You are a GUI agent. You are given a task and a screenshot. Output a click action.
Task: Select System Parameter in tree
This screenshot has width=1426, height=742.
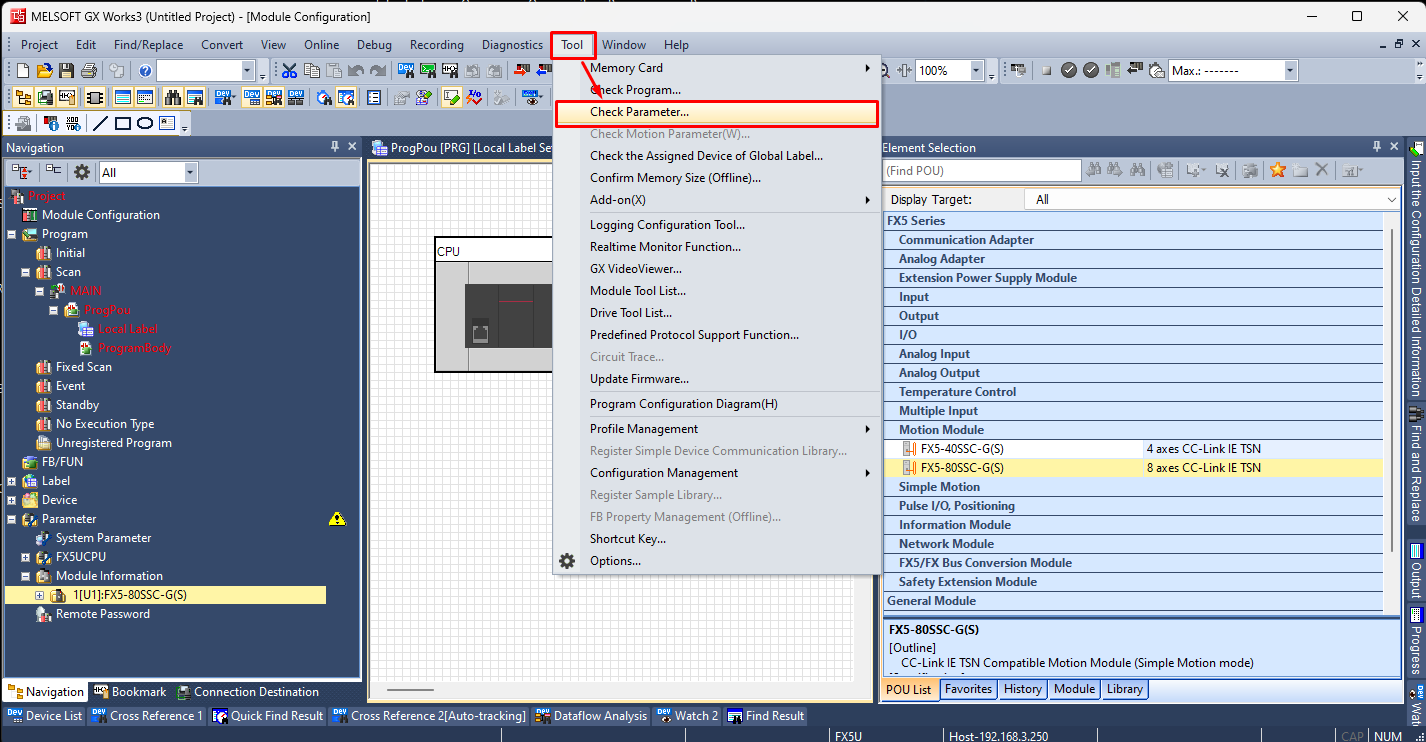[x=103, y=538]
